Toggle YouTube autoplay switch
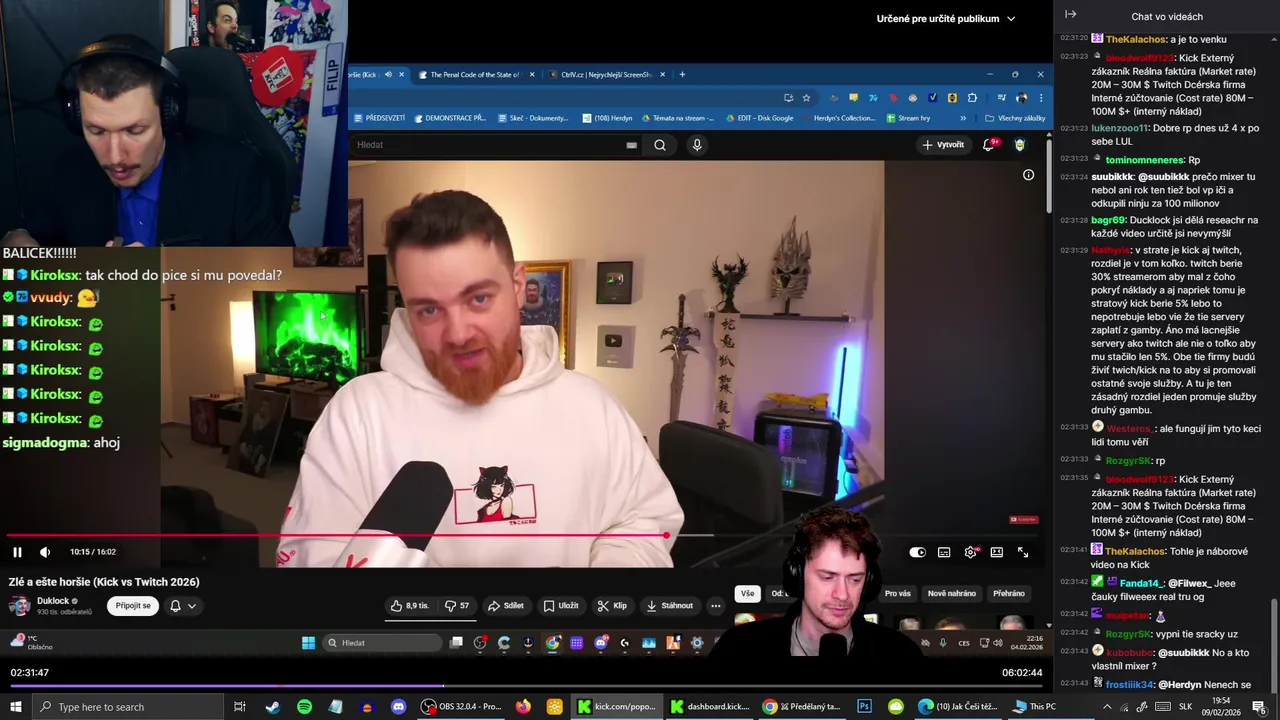Screen dimensions: 1280x720 click(x=917, y=552)
